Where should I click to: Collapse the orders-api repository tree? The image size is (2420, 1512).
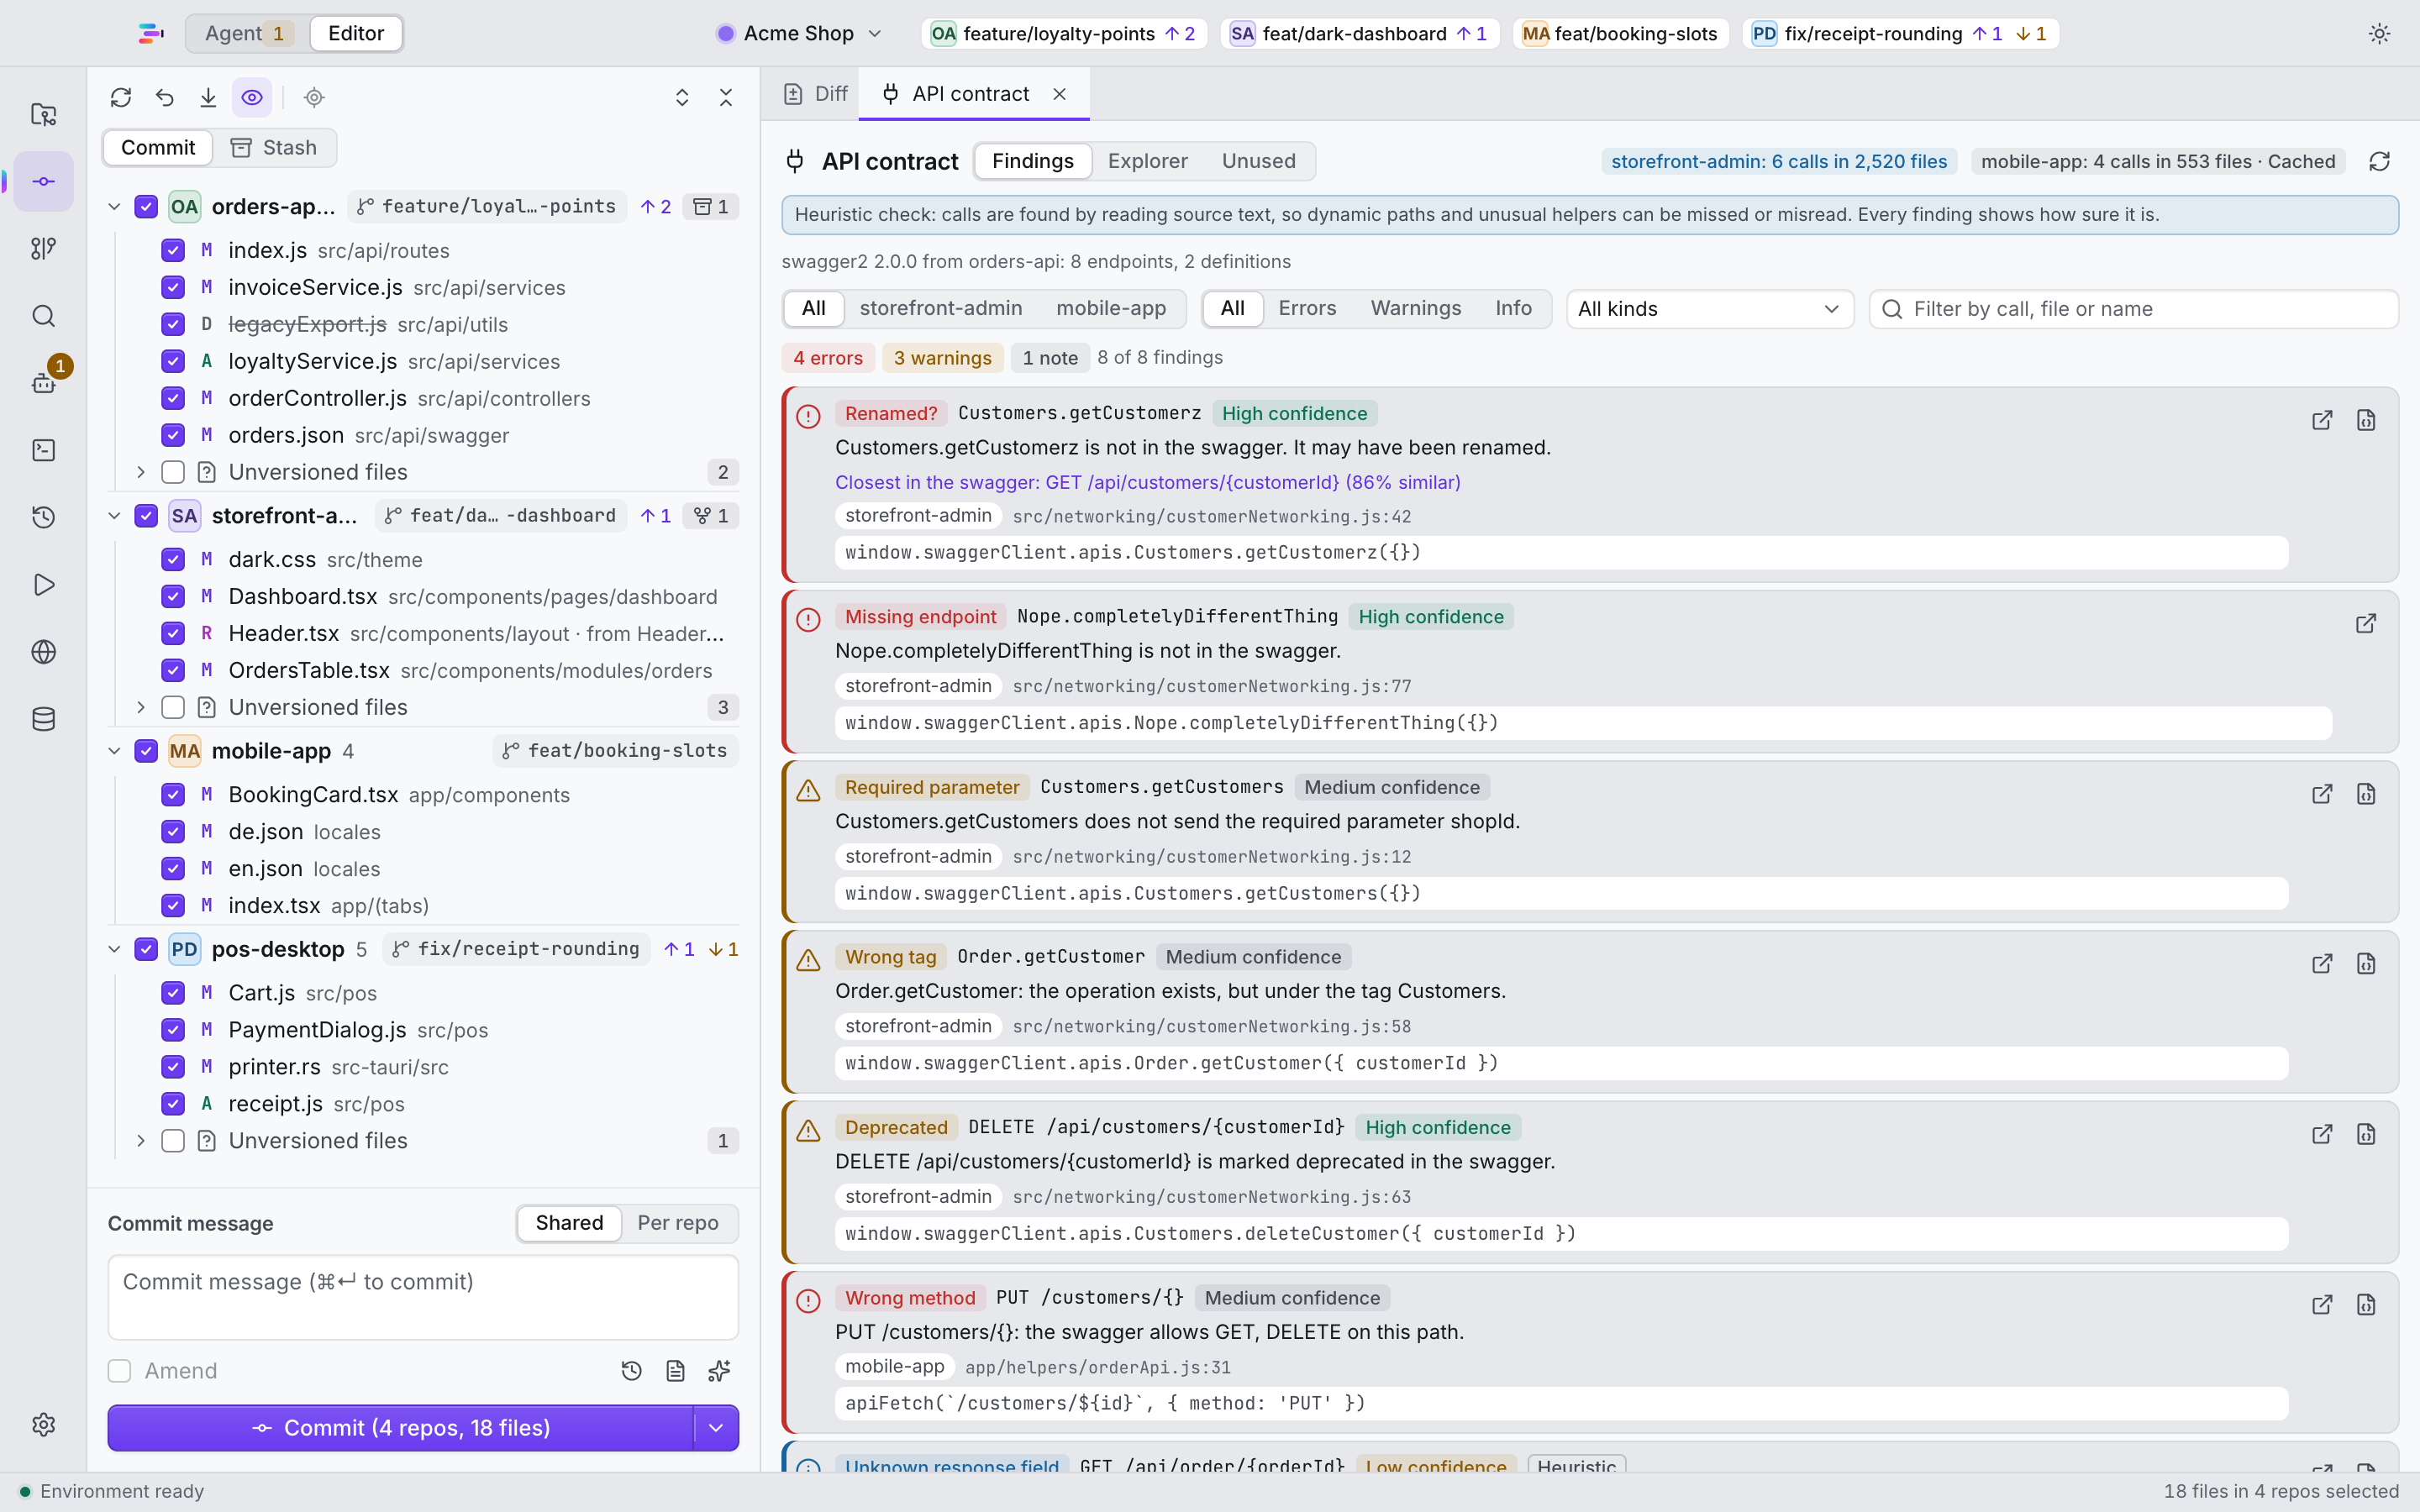click(x=114, y=206)
